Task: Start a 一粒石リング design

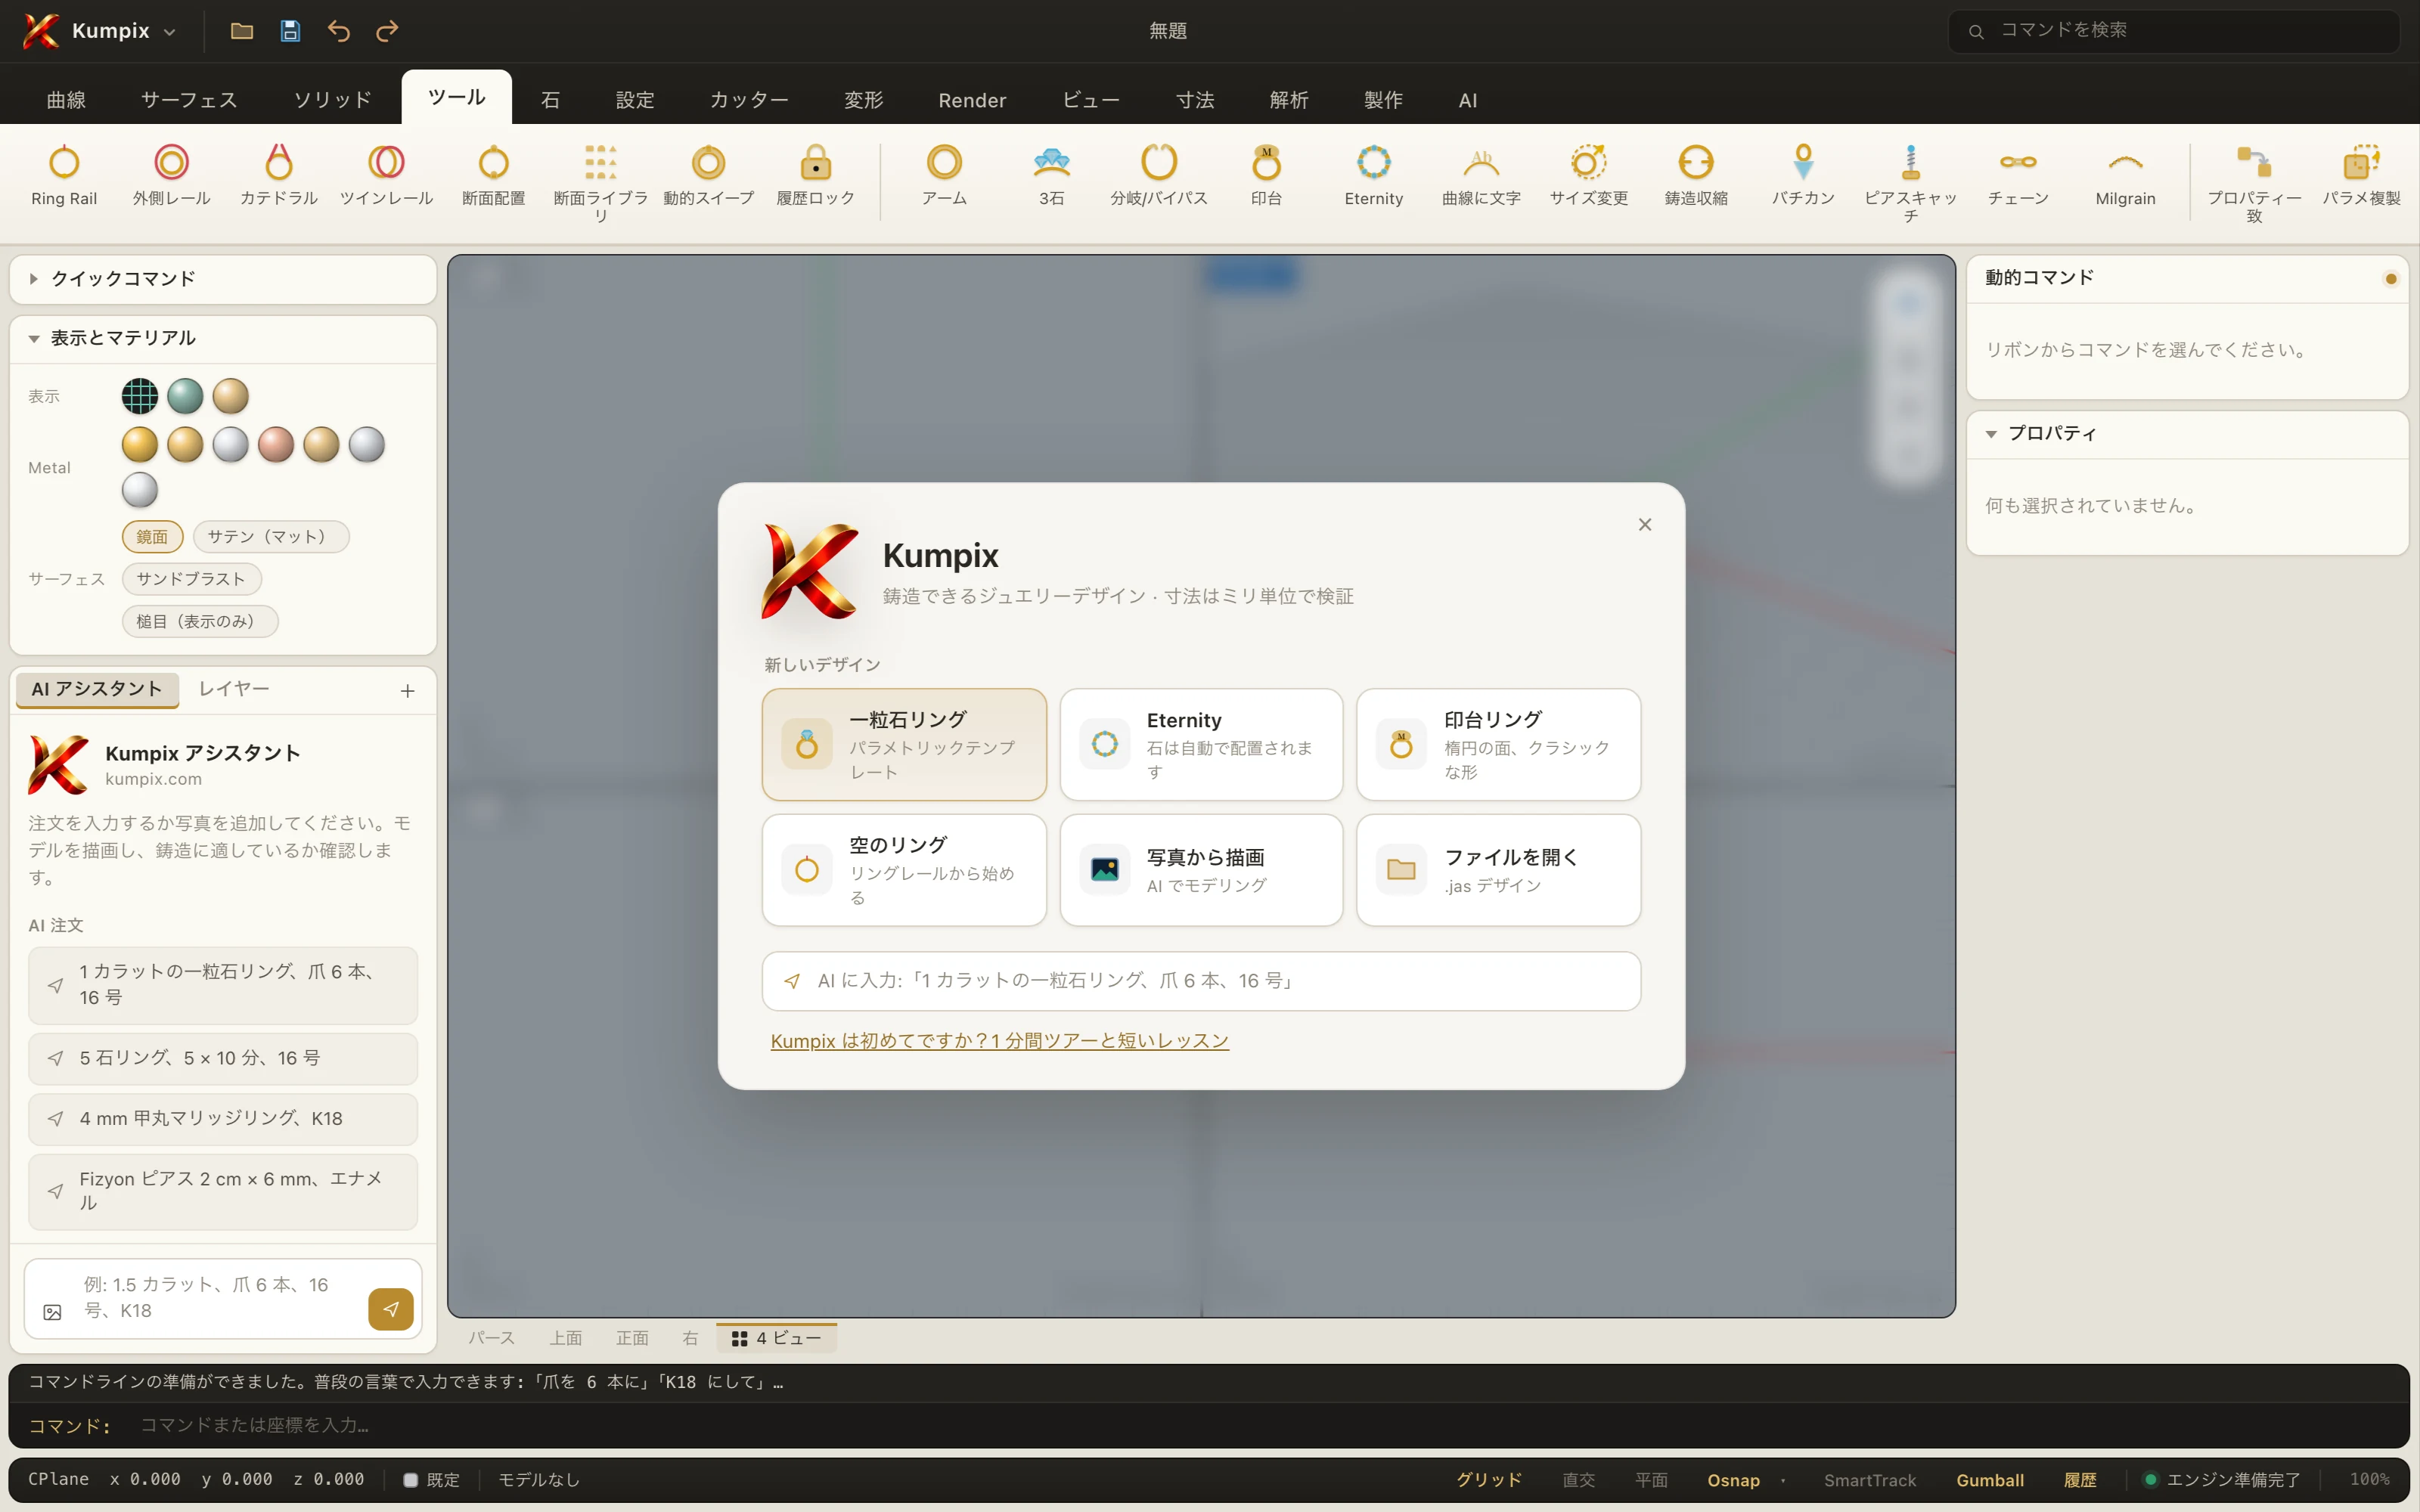Action: point(904,744)
